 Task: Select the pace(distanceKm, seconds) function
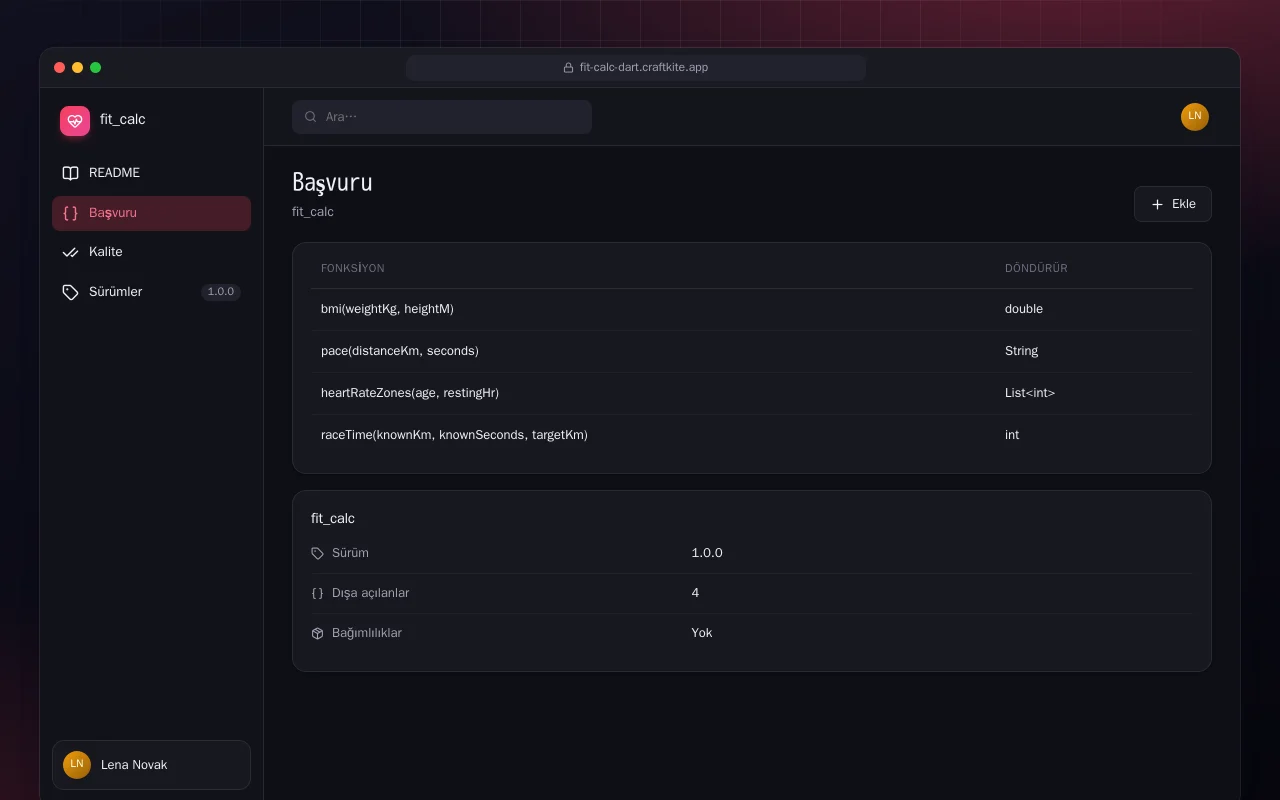752,351
